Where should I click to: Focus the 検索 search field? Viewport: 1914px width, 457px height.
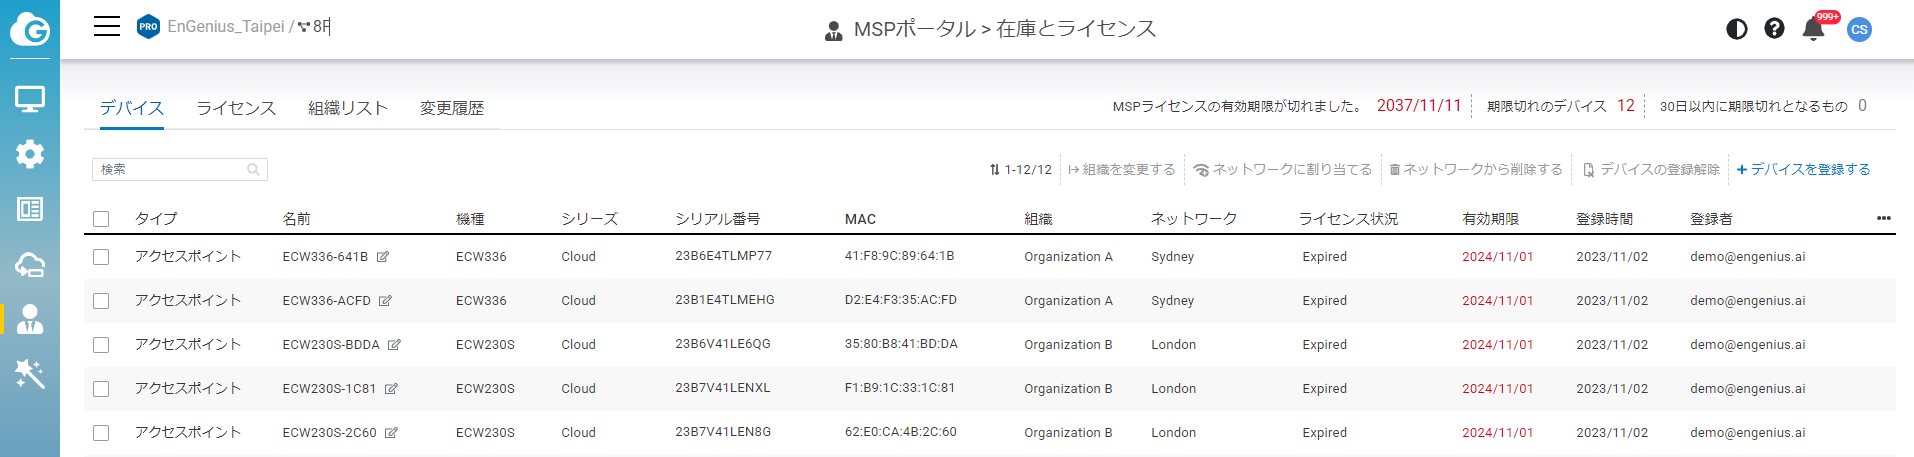pos(172,170)
